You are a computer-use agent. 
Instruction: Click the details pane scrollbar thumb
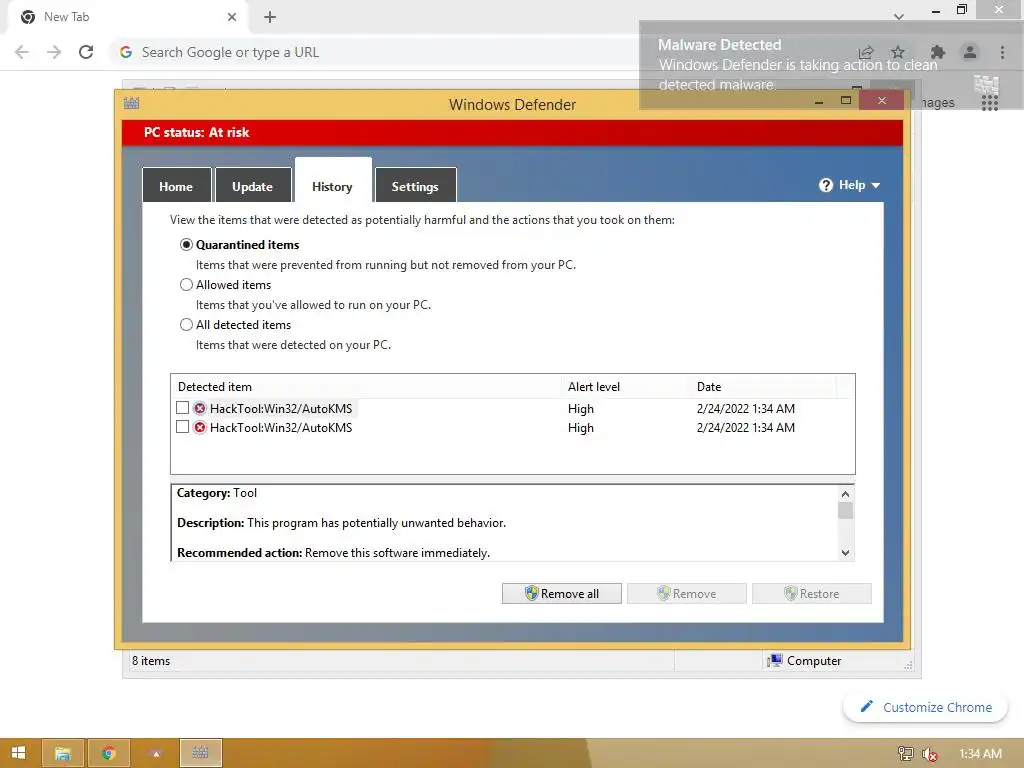coord(845,510)
